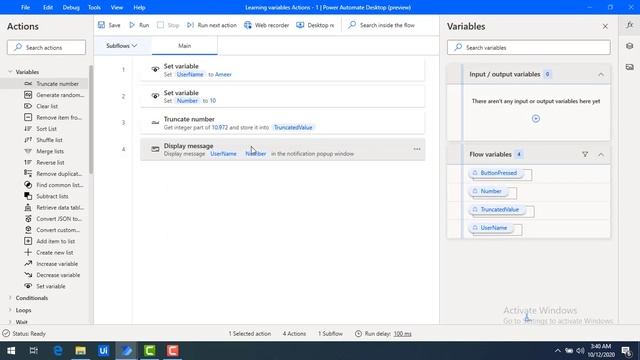Image resolution: width=640 pixels, height=360 pixels.
Task: Select the Reverse list icon
Action: (28, 162)
